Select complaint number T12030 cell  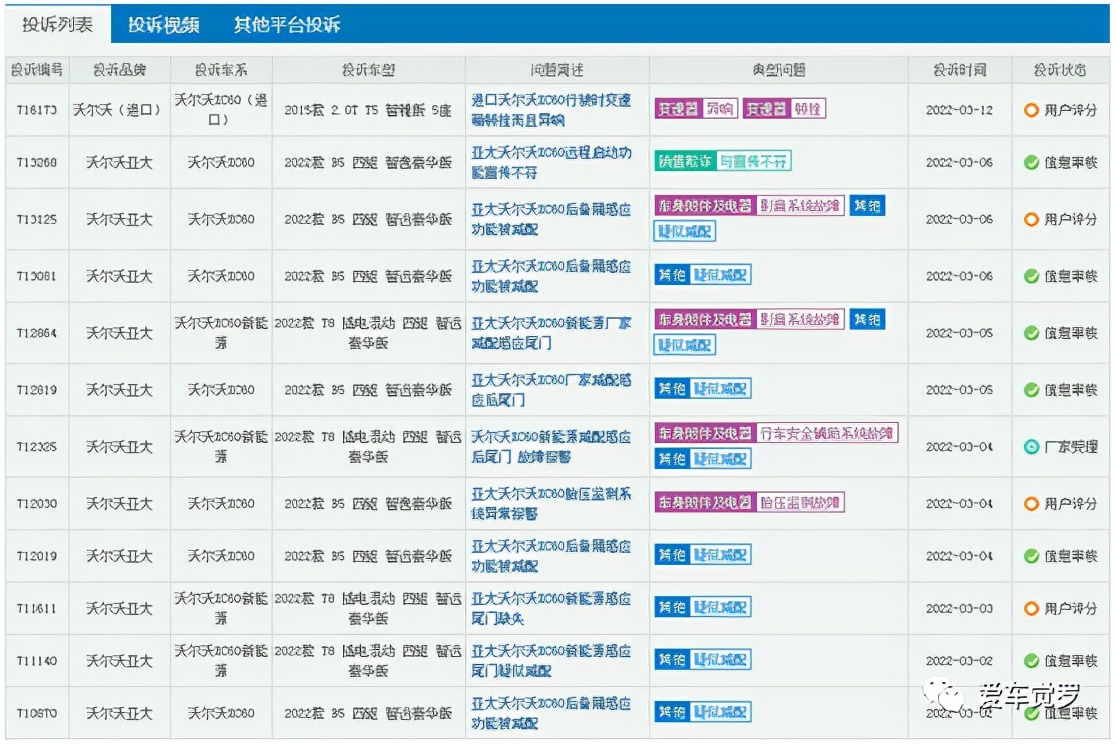click(x=37, y=504)
